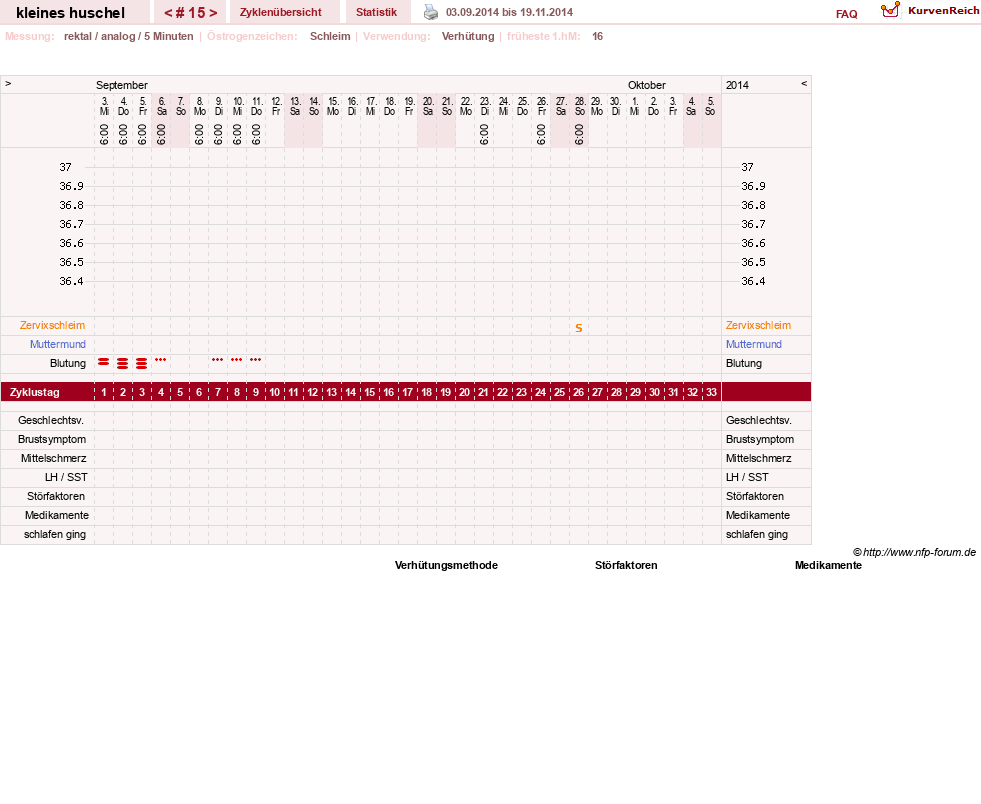Click the spotting dots on cycle day 7
Screen dimensions: 981x804
218,360
